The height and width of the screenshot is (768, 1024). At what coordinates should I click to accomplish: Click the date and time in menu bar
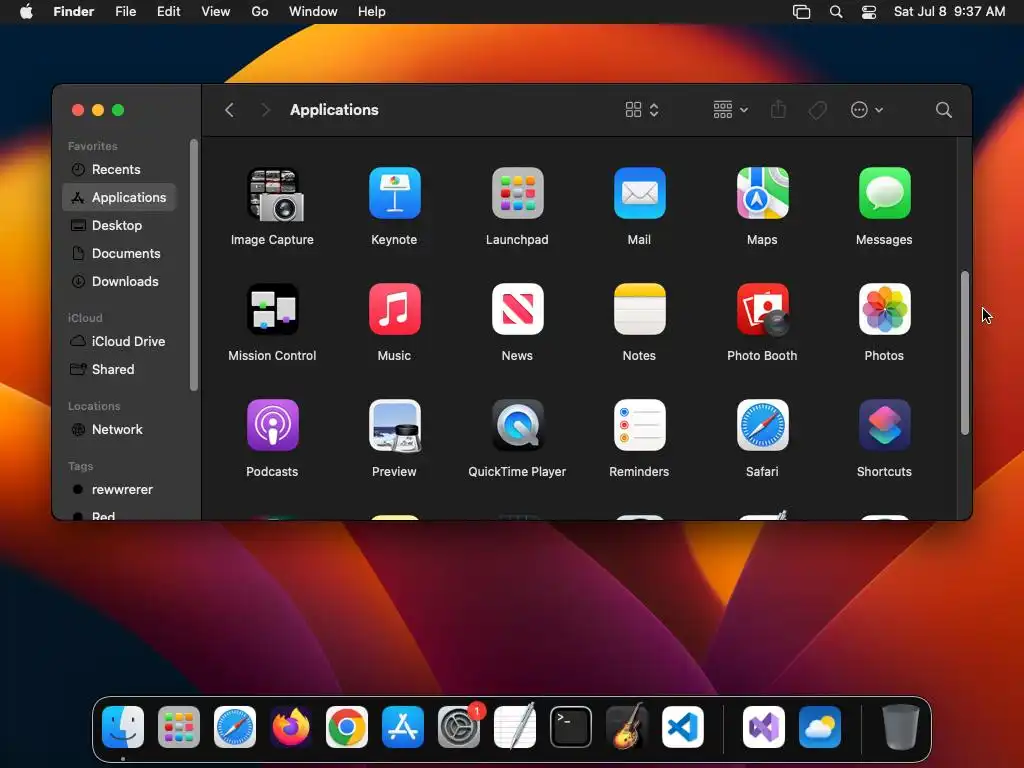(949, 12)
